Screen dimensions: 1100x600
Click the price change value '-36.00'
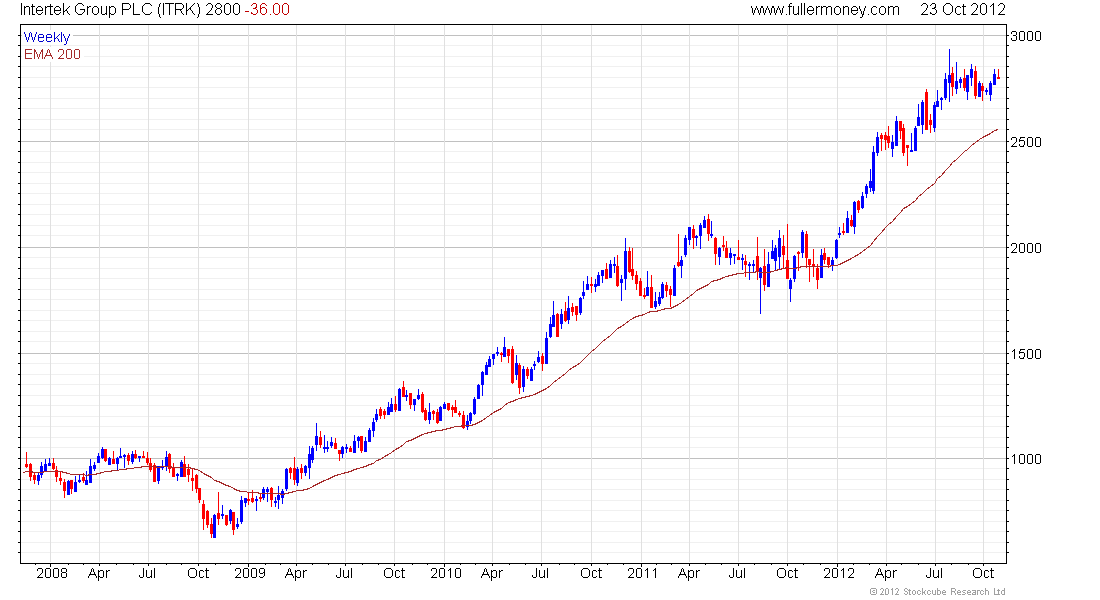267,10
